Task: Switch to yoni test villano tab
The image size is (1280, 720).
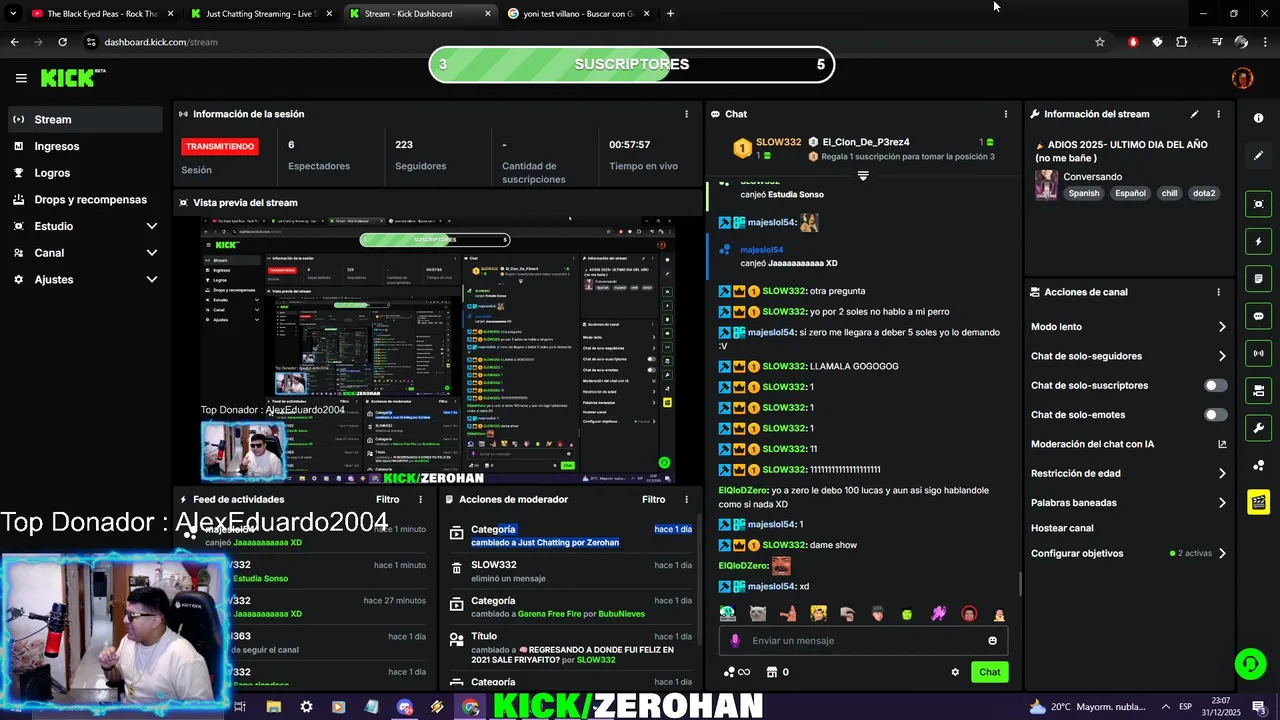Action: point(578,14)
